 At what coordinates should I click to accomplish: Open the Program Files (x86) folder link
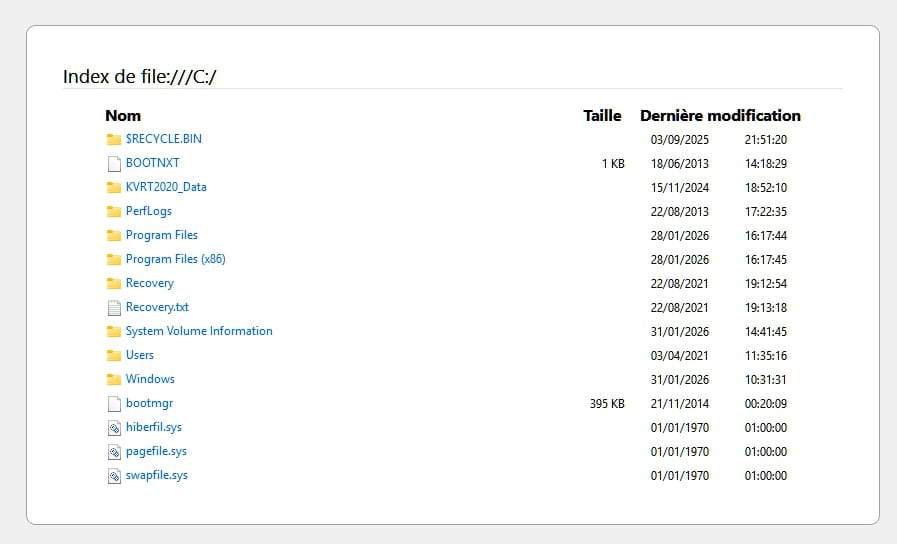click(175, 259)
